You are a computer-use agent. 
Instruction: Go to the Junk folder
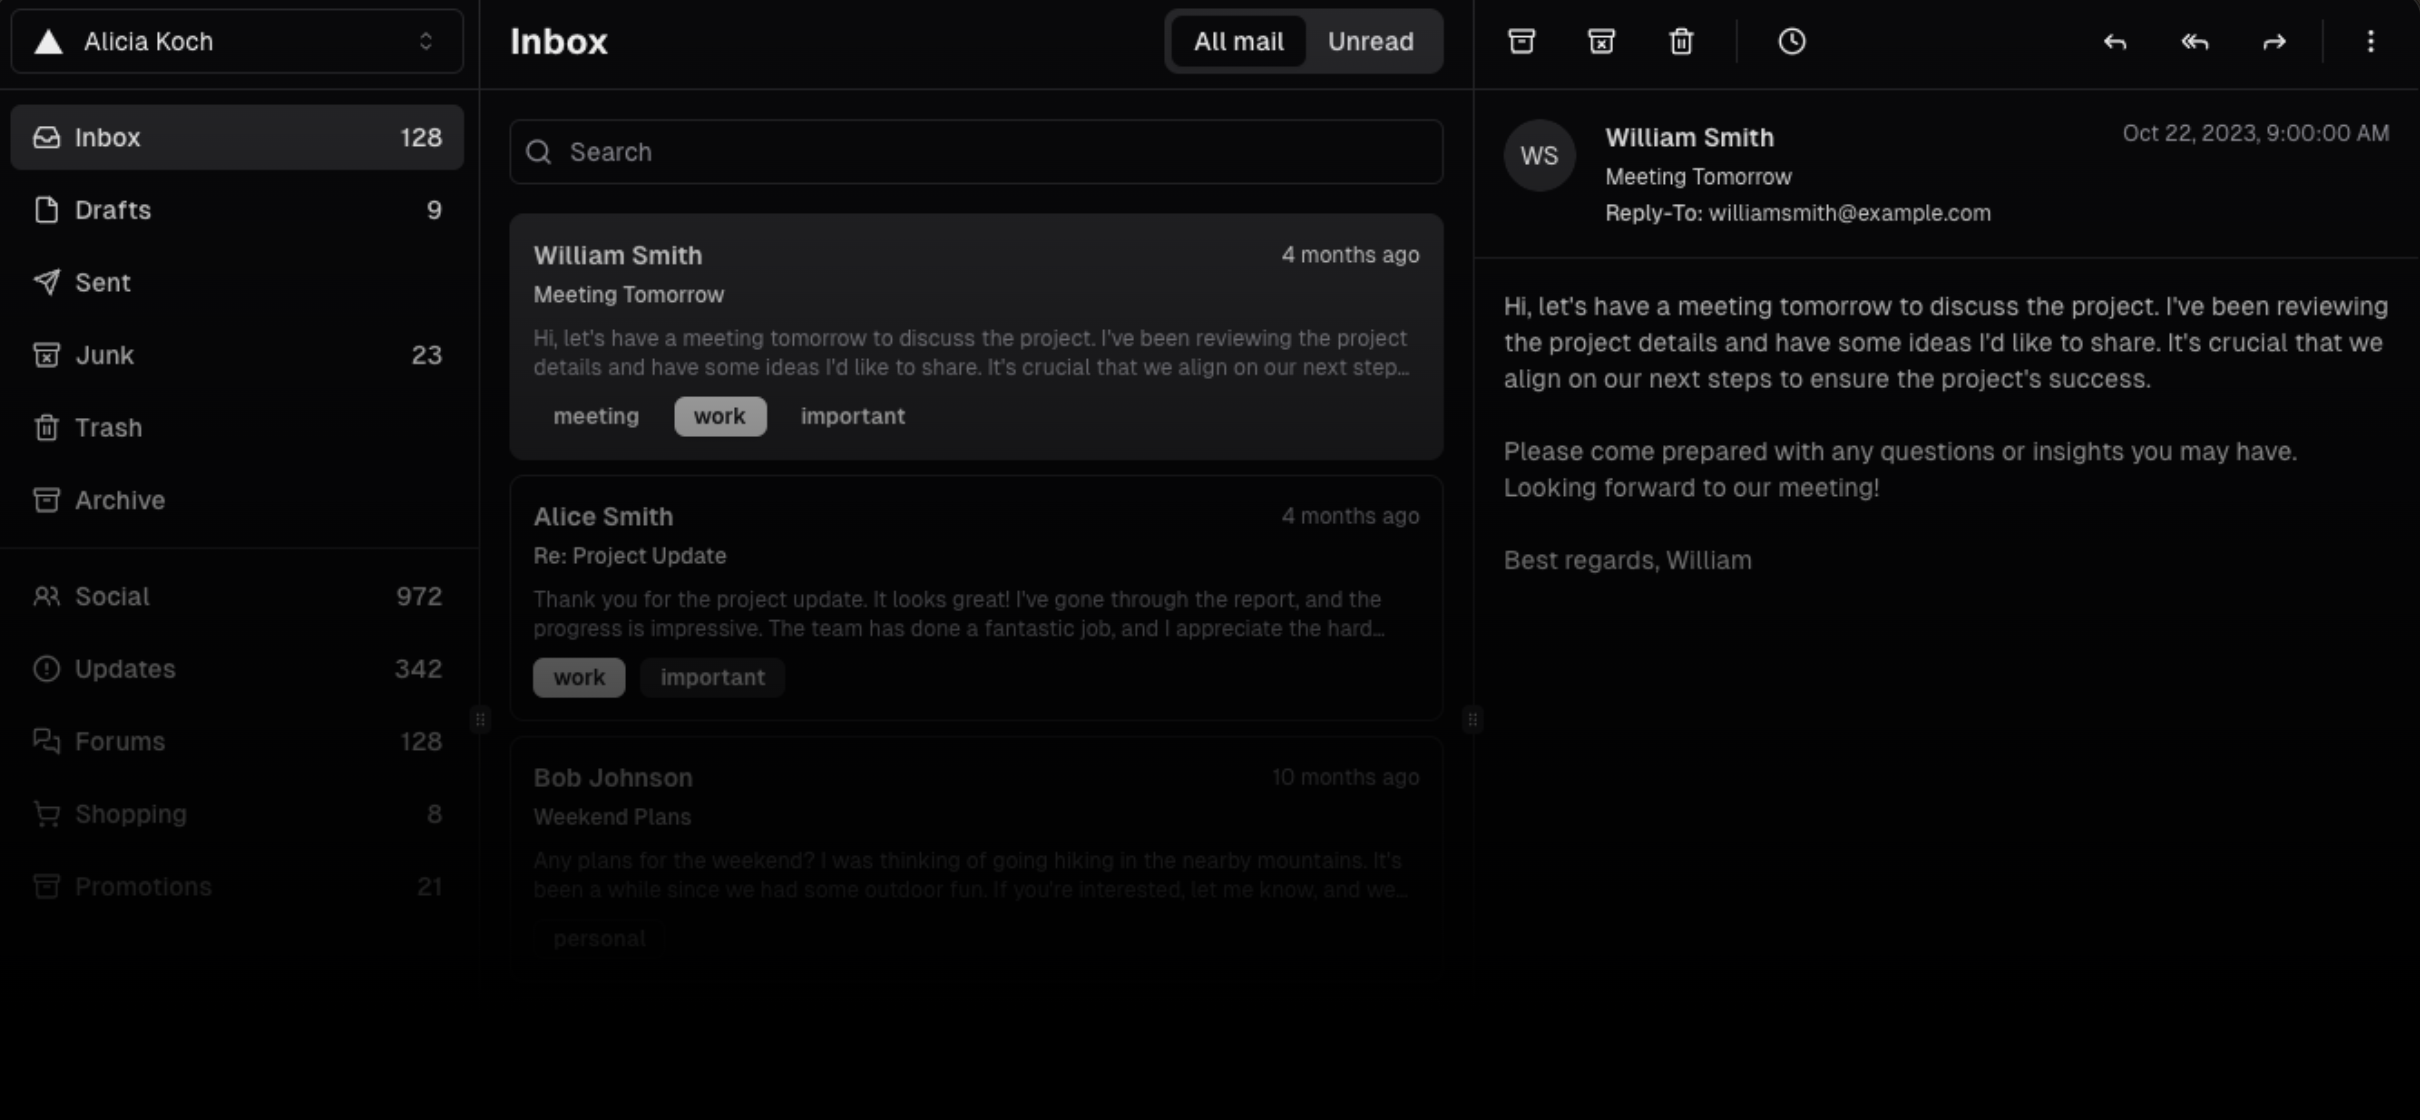click(x=237, y=355)
